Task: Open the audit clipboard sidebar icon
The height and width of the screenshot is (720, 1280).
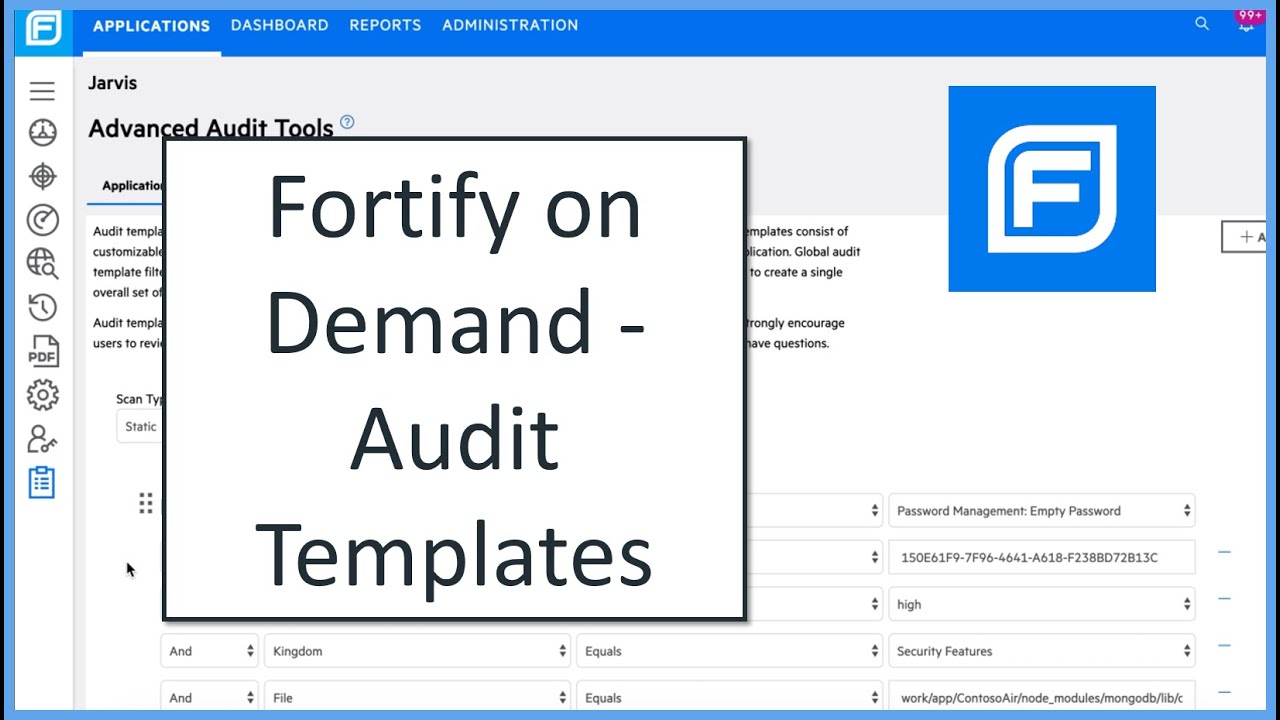Action: pos(42,483)
